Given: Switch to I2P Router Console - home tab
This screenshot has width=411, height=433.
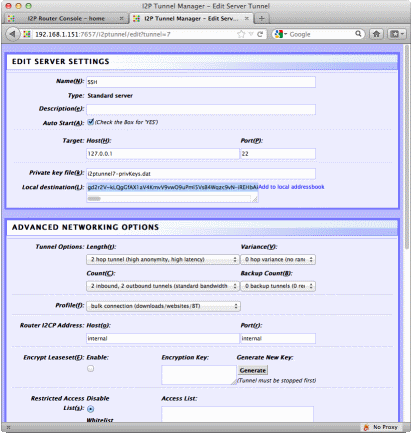Looking at the screenshot, I should (x=66, y=18).
